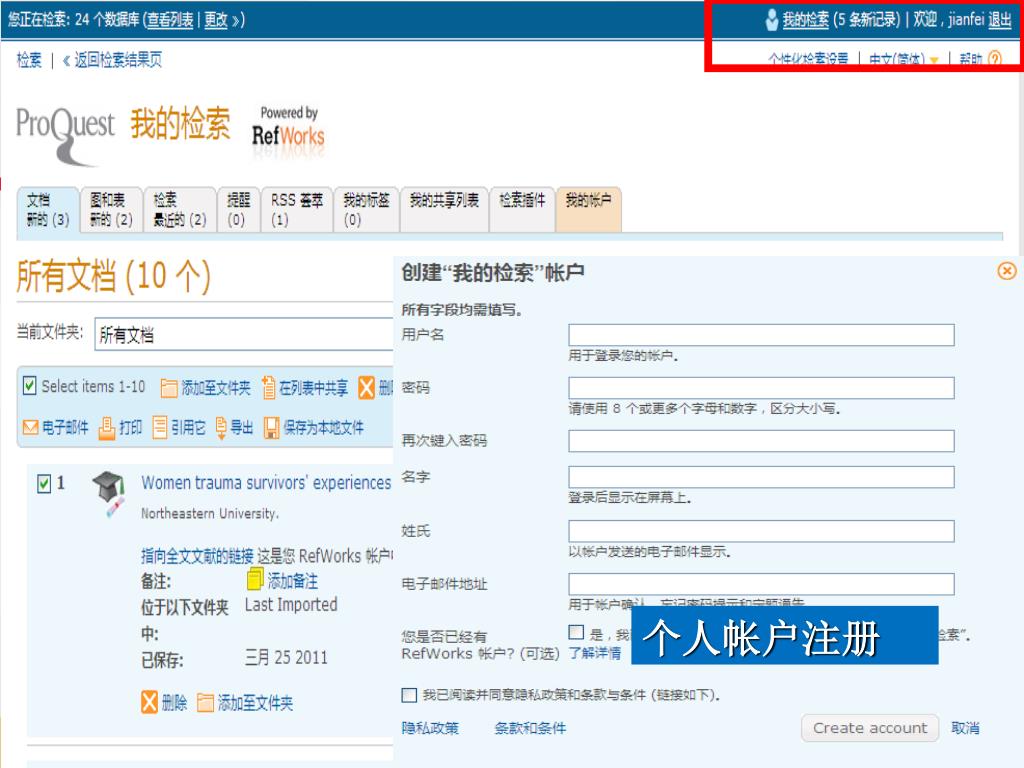Image resolution: width=1024 pixels, height=768 pixels.
Task: Check the privacy policy agreement checkbox
Action: (409, 695)
